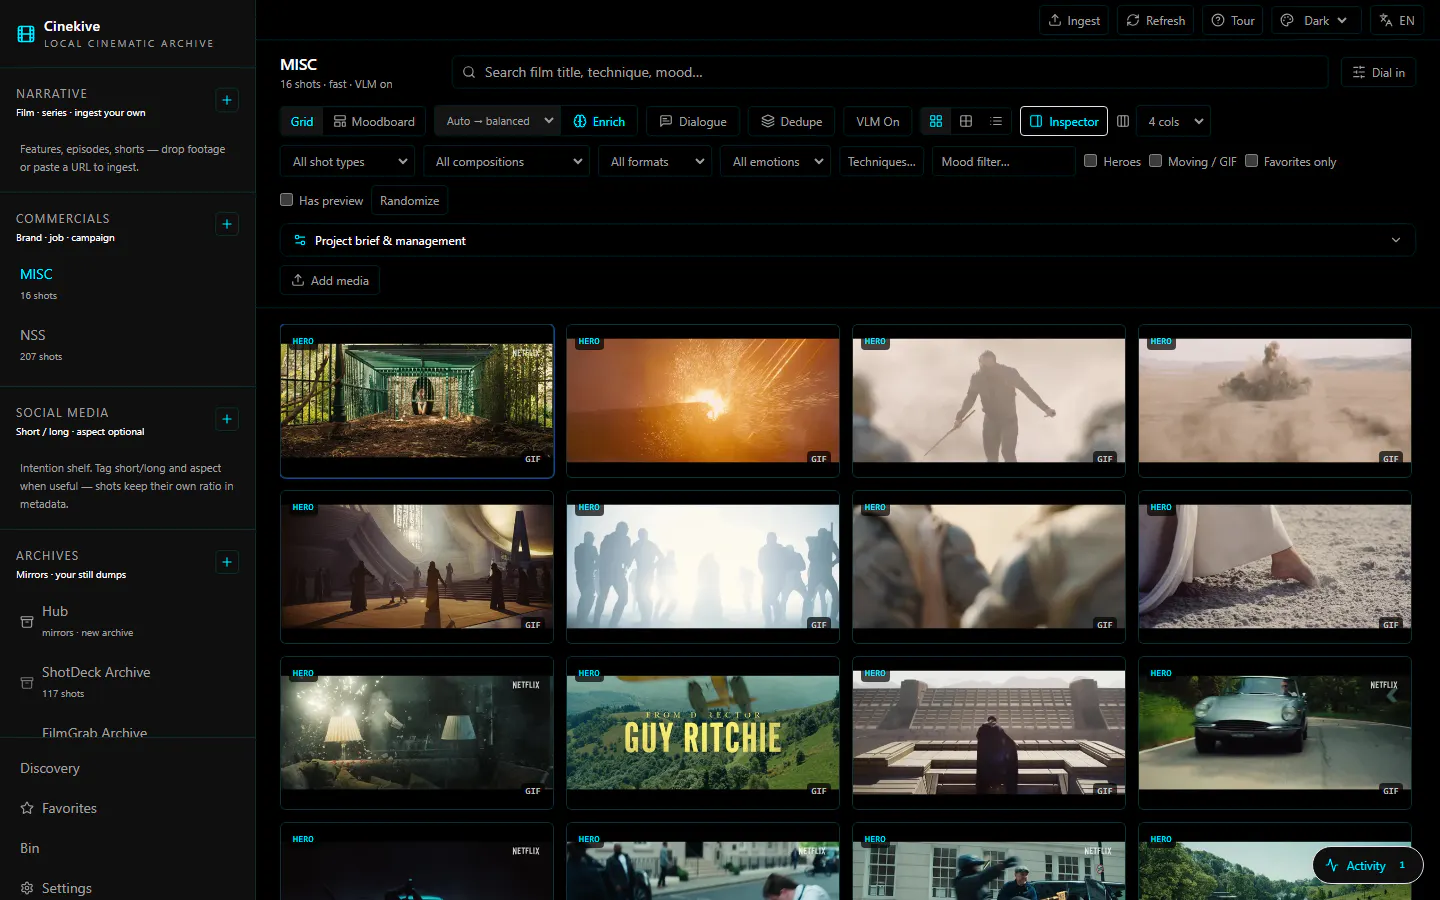Viewport: 1440px width, 900px height.
Task: Enable the Has preview checkbox
Action: (x=287, y=199)
